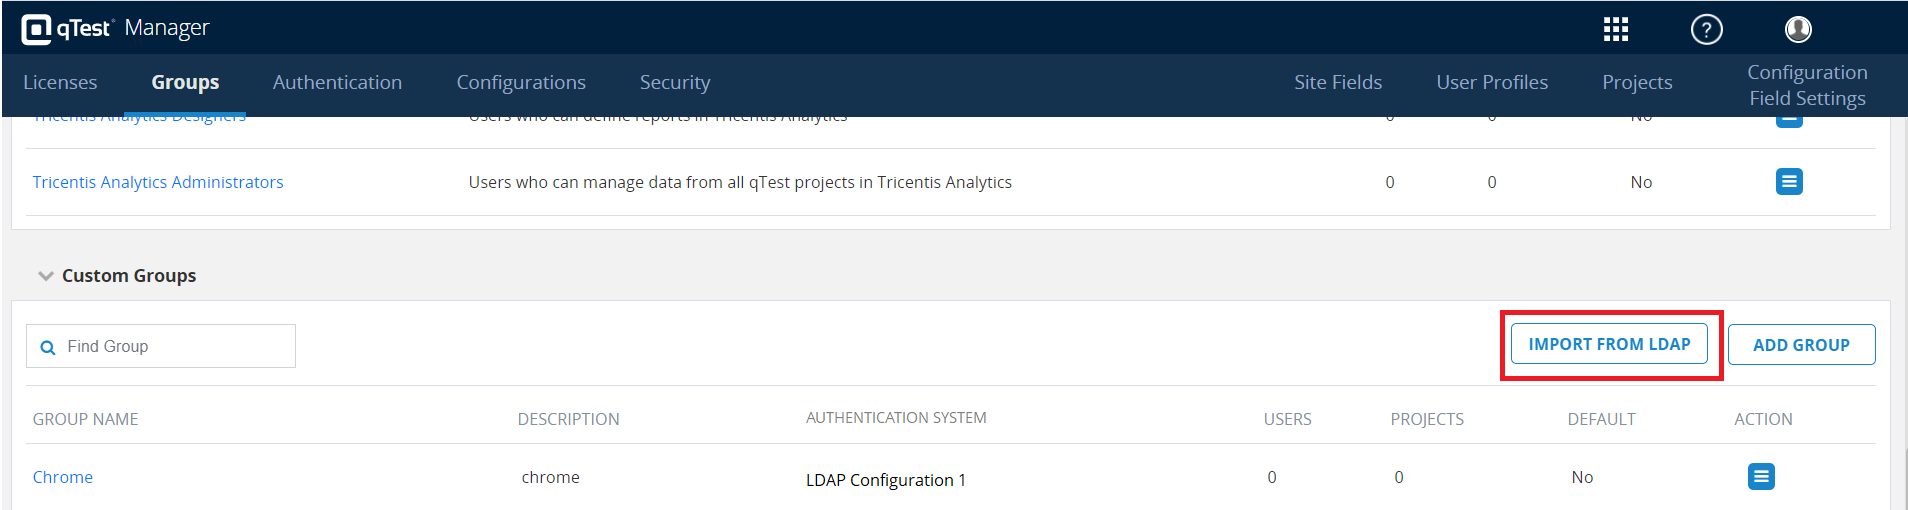Navigate to User Profiles tab
The image size is (1908, 510).
pyautogui.click(x=1492, y=83)
